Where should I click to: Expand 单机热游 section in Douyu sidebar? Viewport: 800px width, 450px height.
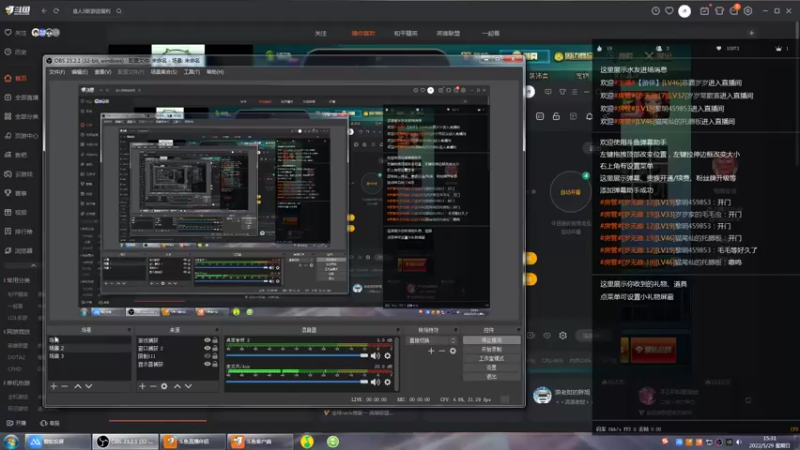tap(17, 383)
